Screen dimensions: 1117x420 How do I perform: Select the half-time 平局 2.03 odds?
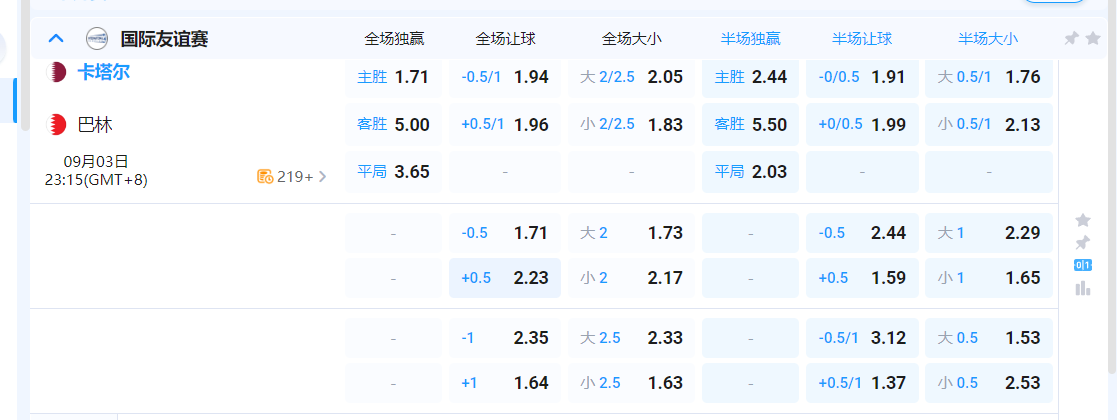click(750, 172)
